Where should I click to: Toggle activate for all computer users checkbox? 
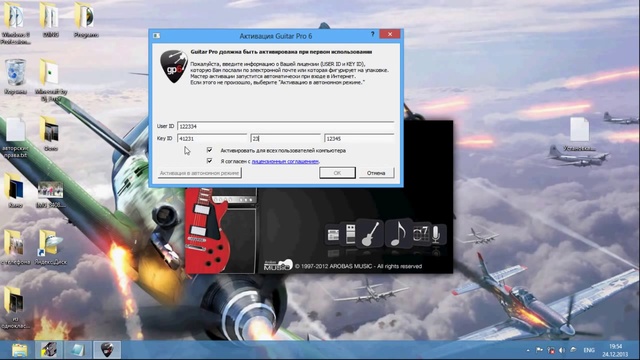click(x=209, y=150)
